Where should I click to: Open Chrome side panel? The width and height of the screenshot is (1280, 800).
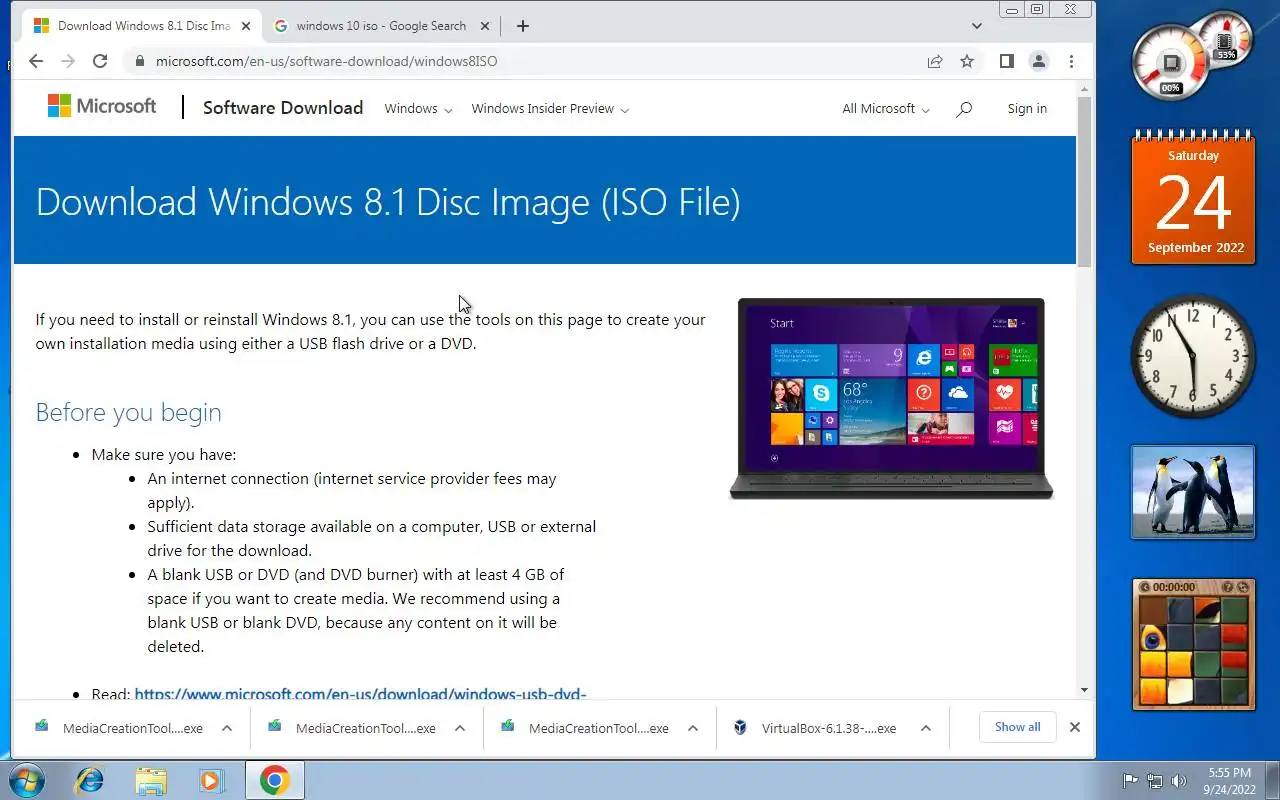[x=1007, y=61]
